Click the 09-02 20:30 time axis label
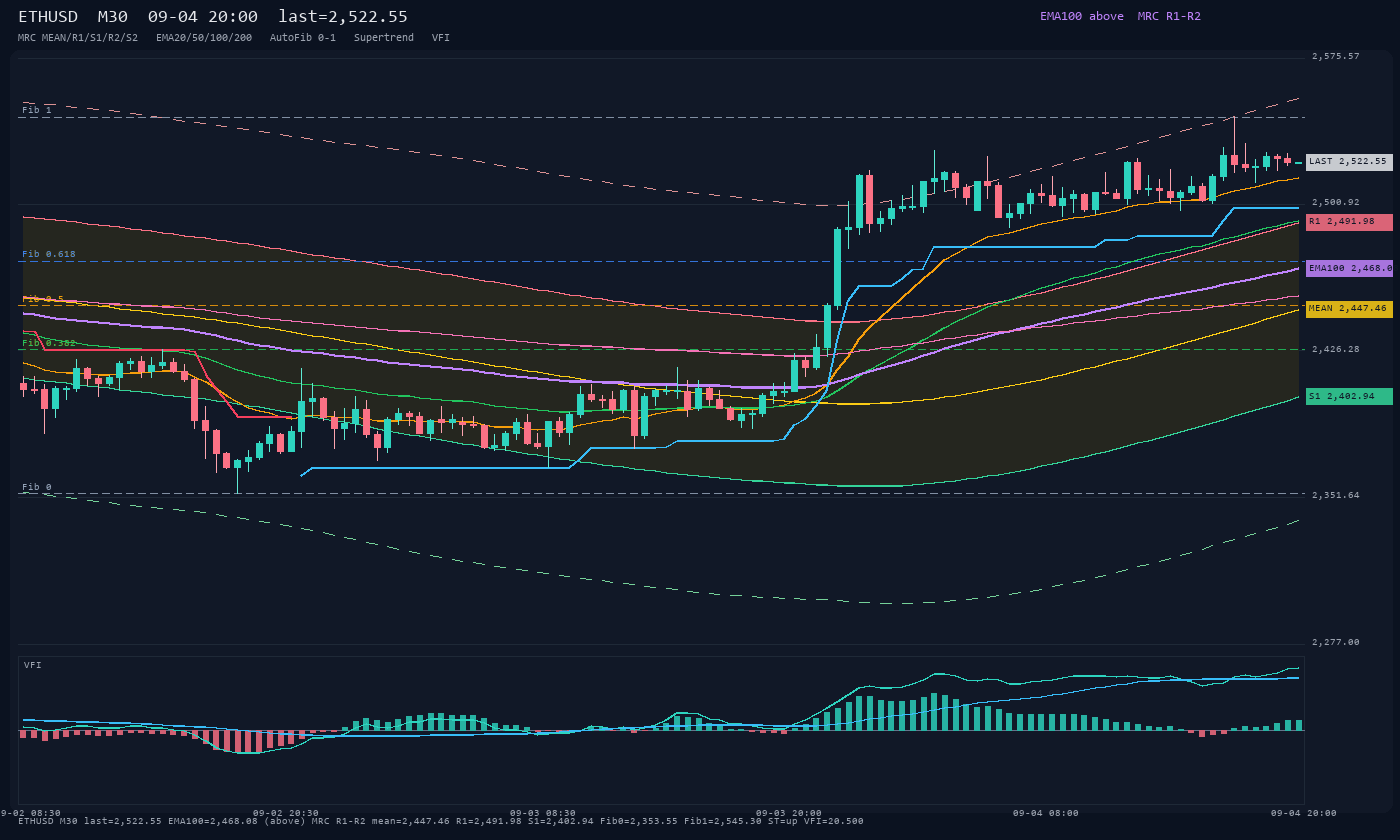This screenshot has height=840, width=1400. [286, 813]
